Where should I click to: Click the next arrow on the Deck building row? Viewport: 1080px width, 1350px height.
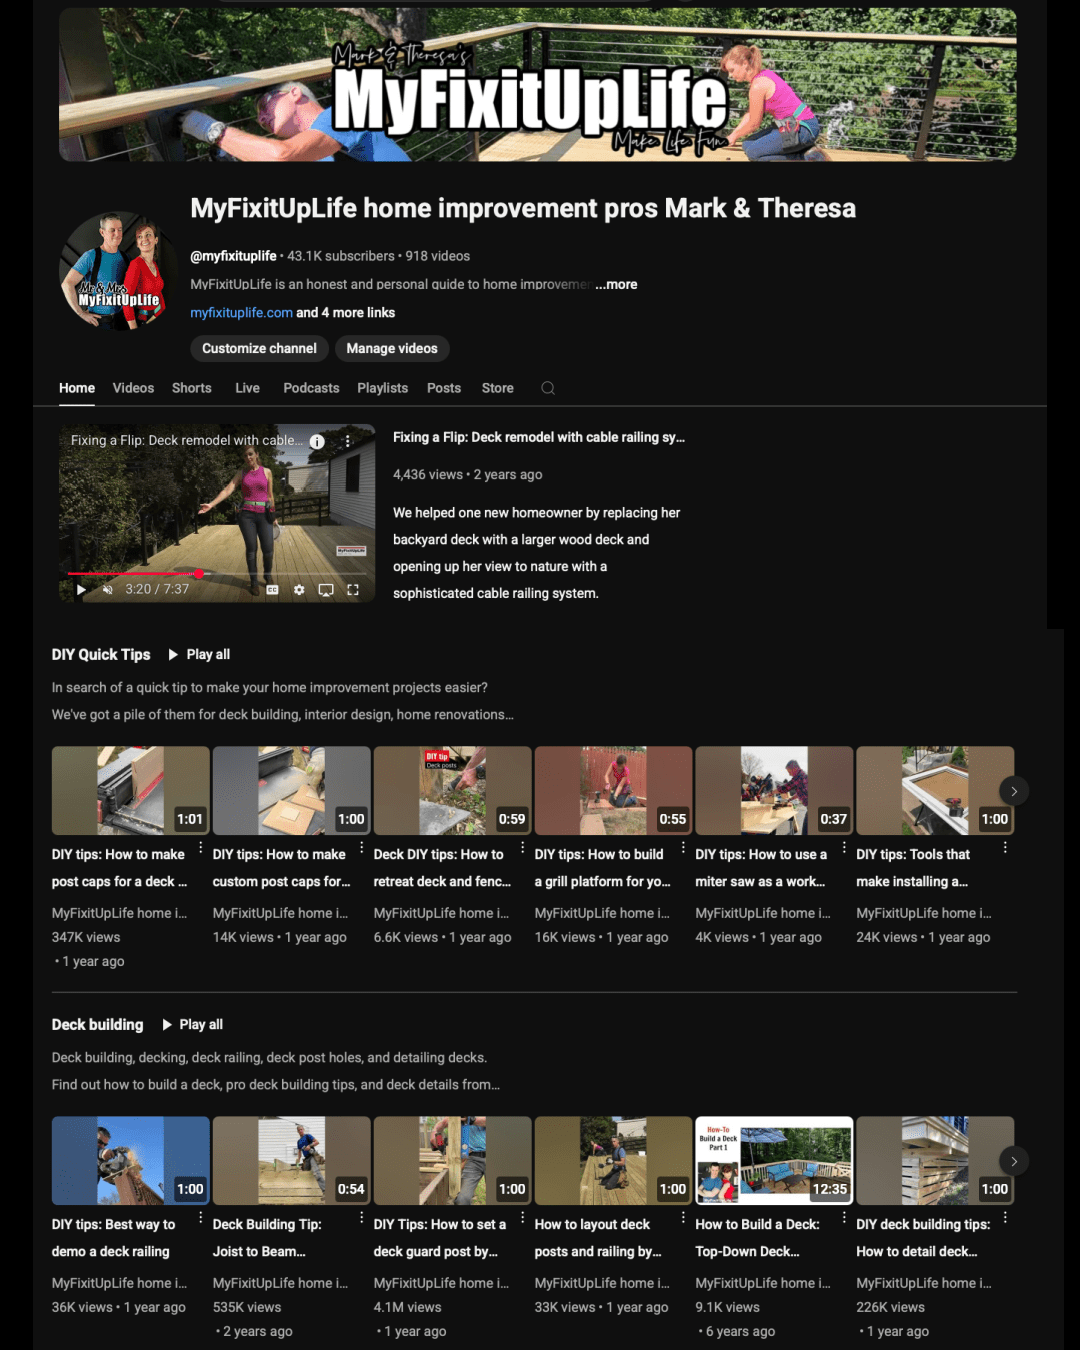(1013, 1161)
